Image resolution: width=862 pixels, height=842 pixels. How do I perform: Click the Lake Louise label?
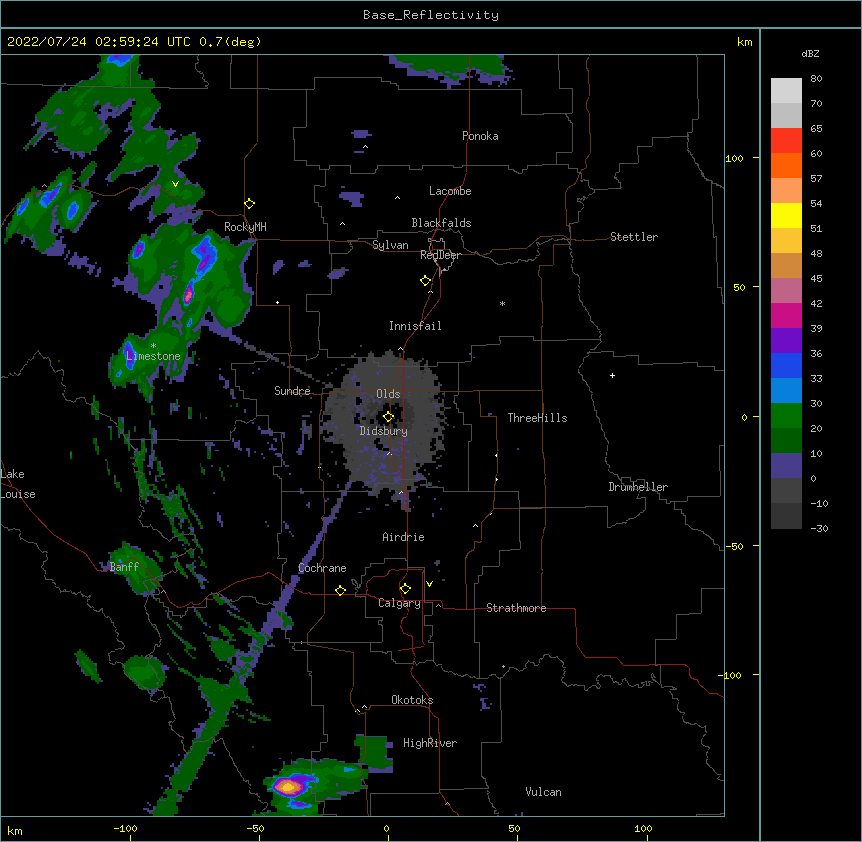click(18, 484)
